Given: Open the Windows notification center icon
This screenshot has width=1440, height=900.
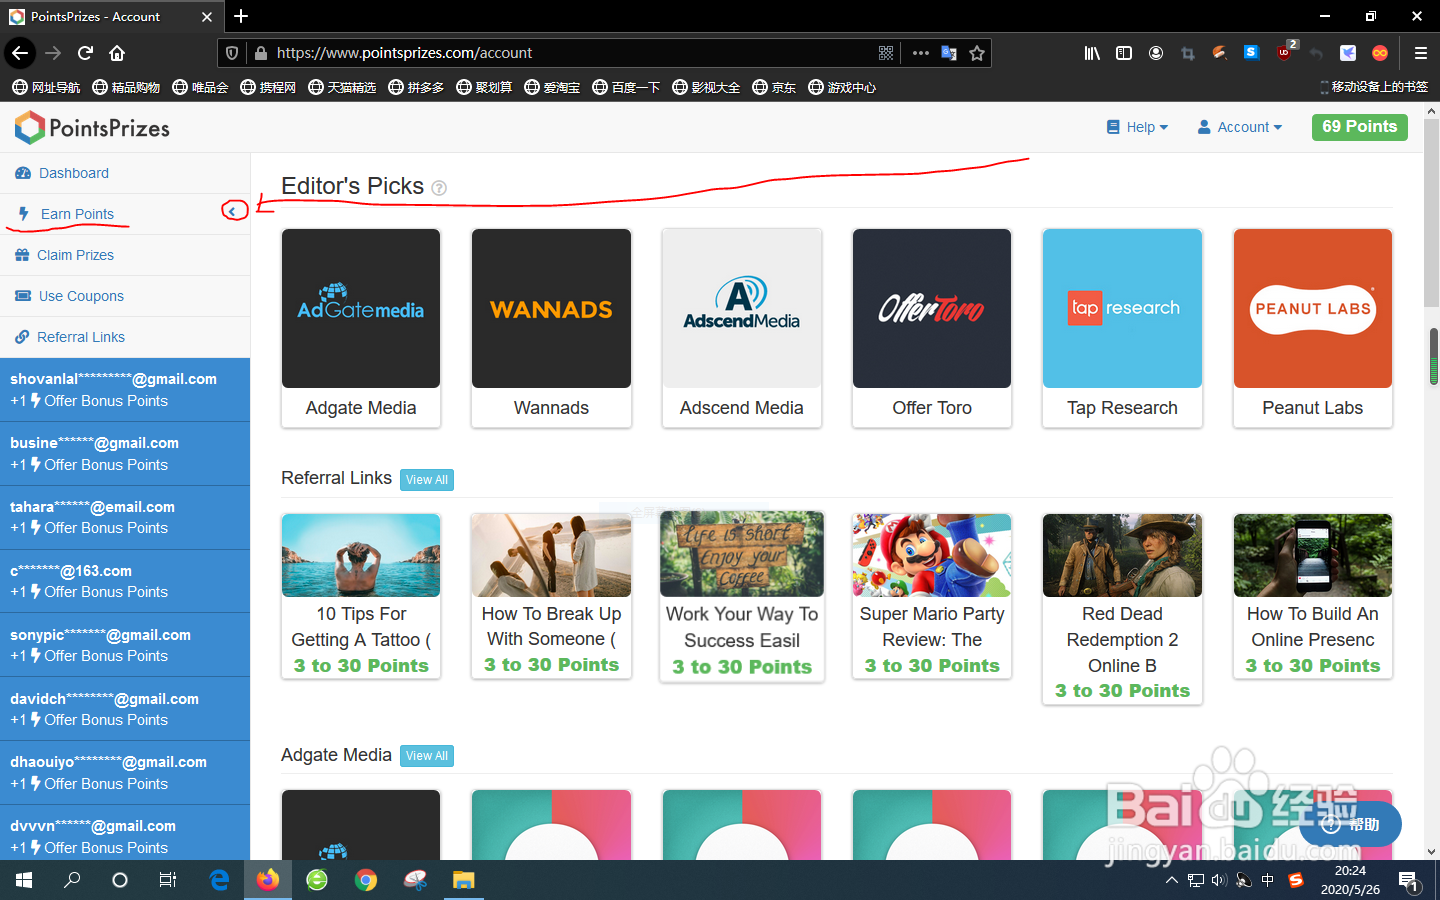Looking at the screenshot, I should (x=1409, y=881).
